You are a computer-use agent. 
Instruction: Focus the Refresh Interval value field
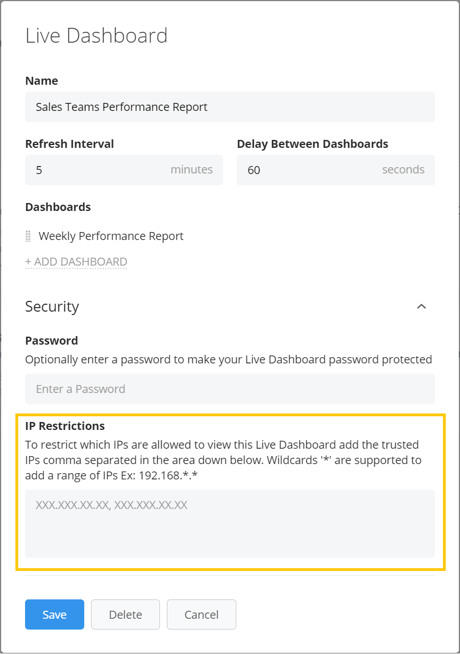pyautogui.click(x=124, y=170)
